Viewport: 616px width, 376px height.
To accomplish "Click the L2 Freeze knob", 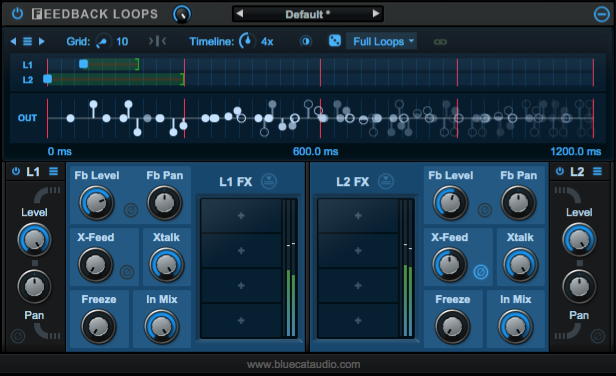I will (453, 326).
